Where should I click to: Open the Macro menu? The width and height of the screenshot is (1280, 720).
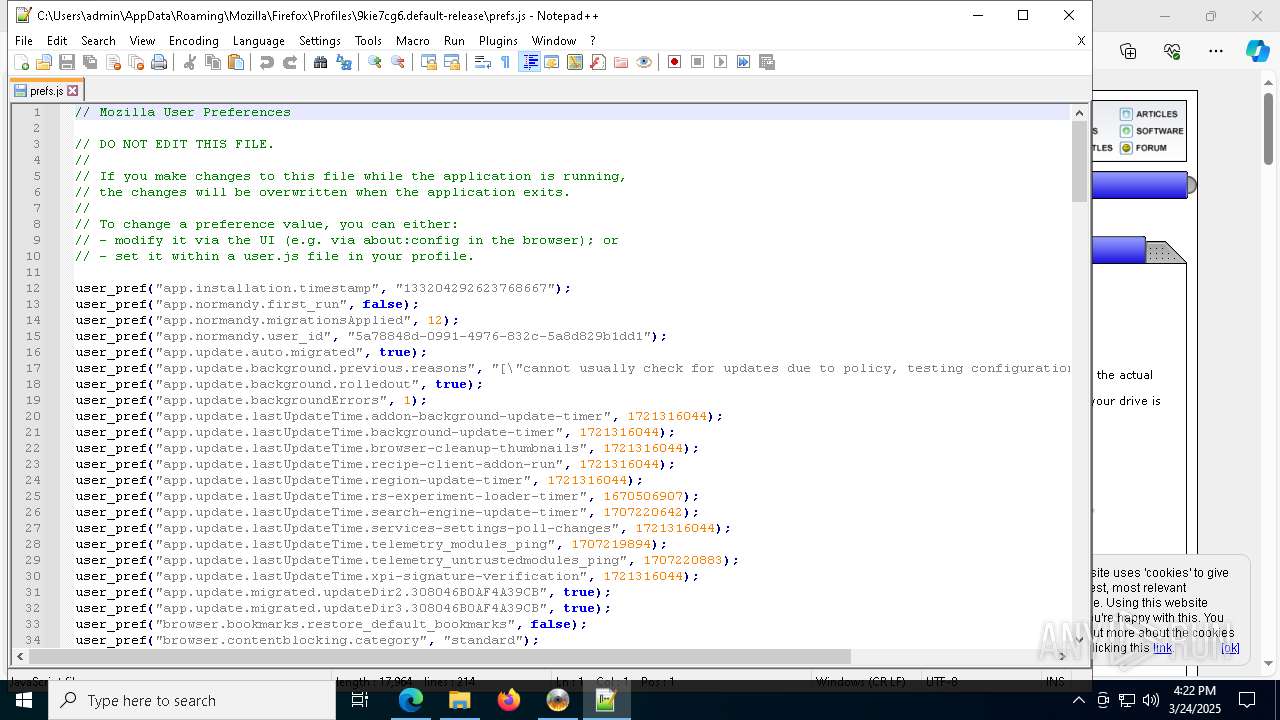[x=412, y=41]
